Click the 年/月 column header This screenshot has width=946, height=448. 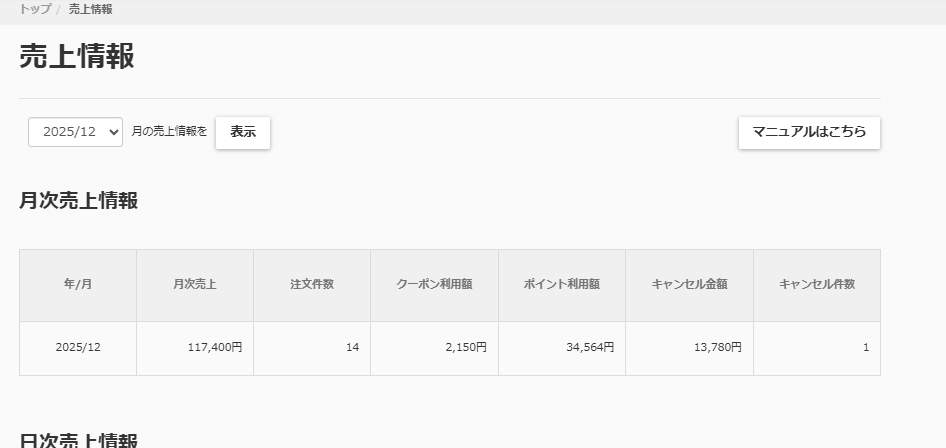(78, 284)
